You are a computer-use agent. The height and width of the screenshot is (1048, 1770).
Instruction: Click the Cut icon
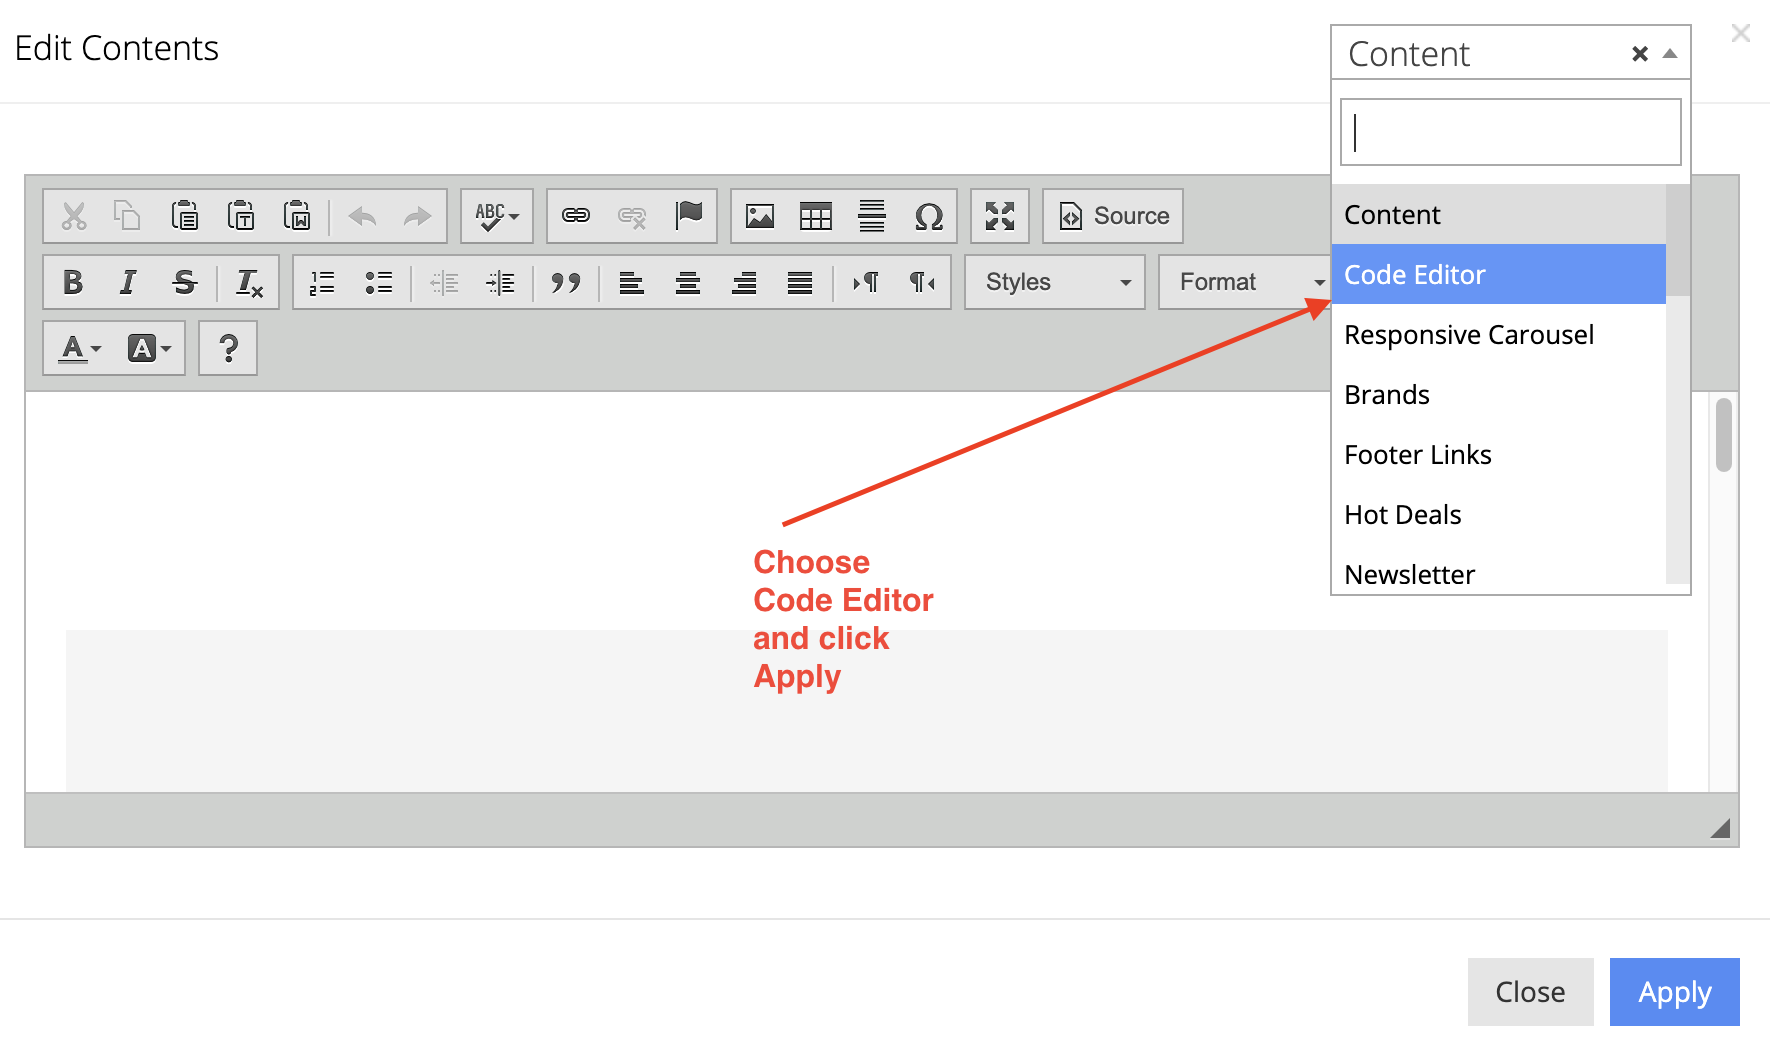(71, 215)
